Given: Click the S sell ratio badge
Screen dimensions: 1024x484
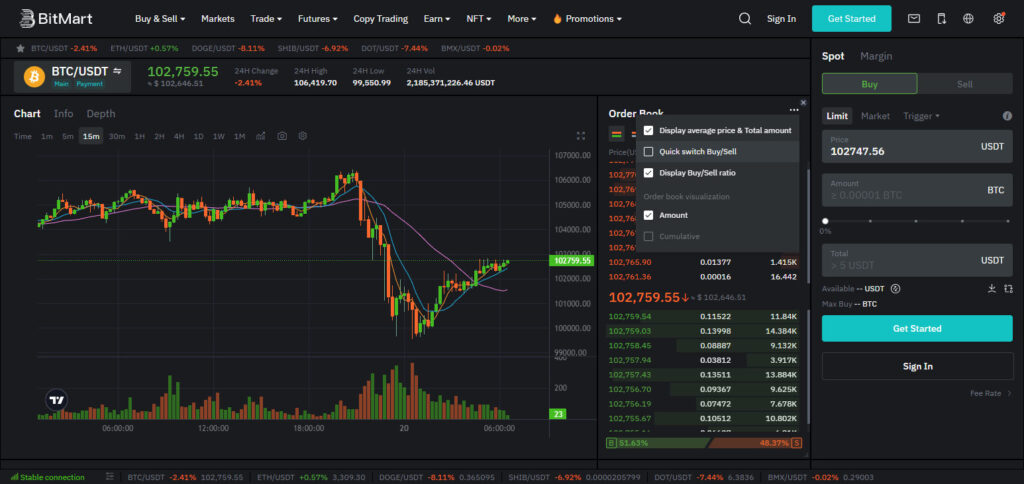Looking at the screenshot, I should [x=797, y=443].
